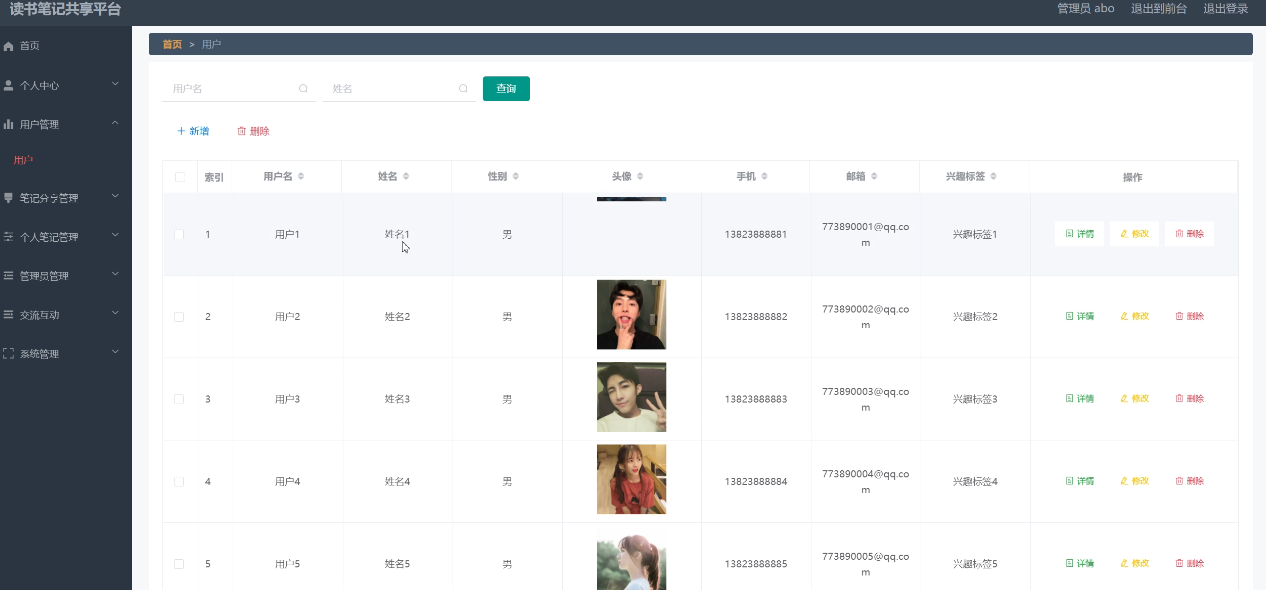Open the avatar thumbnail of 用户3
This screenshot has height=590, width=1266.
[631, 397]
